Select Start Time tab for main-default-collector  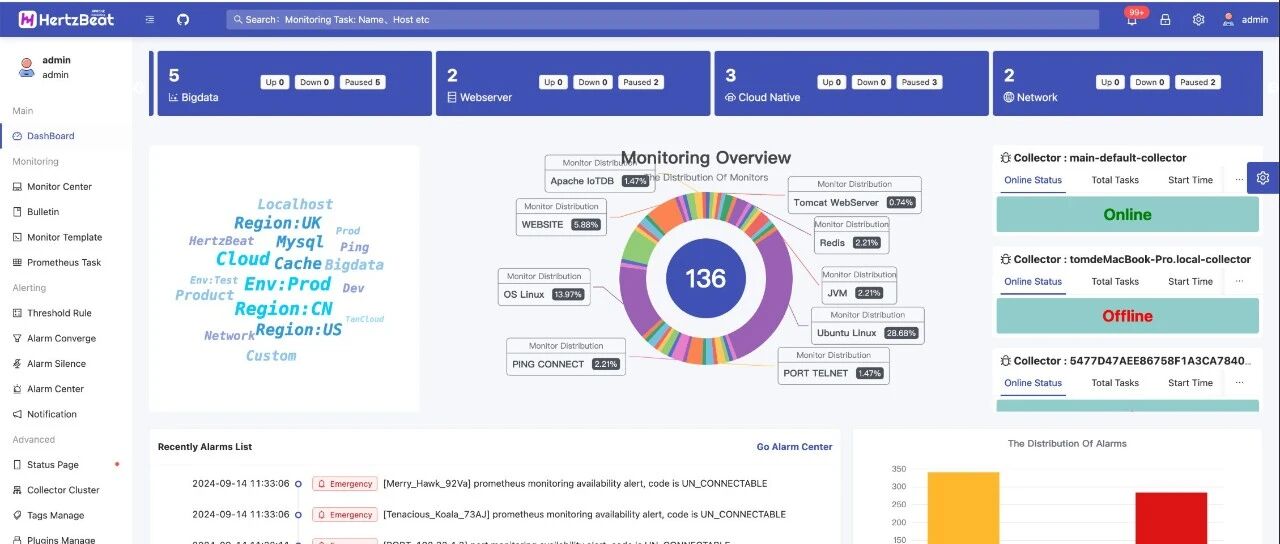point(1190,180)
